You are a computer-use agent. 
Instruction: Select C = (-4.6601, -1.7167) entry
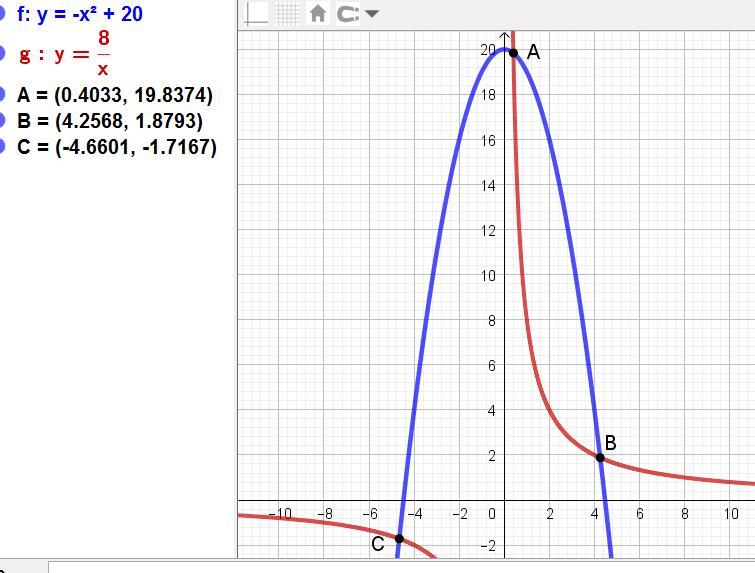point(116,147)
